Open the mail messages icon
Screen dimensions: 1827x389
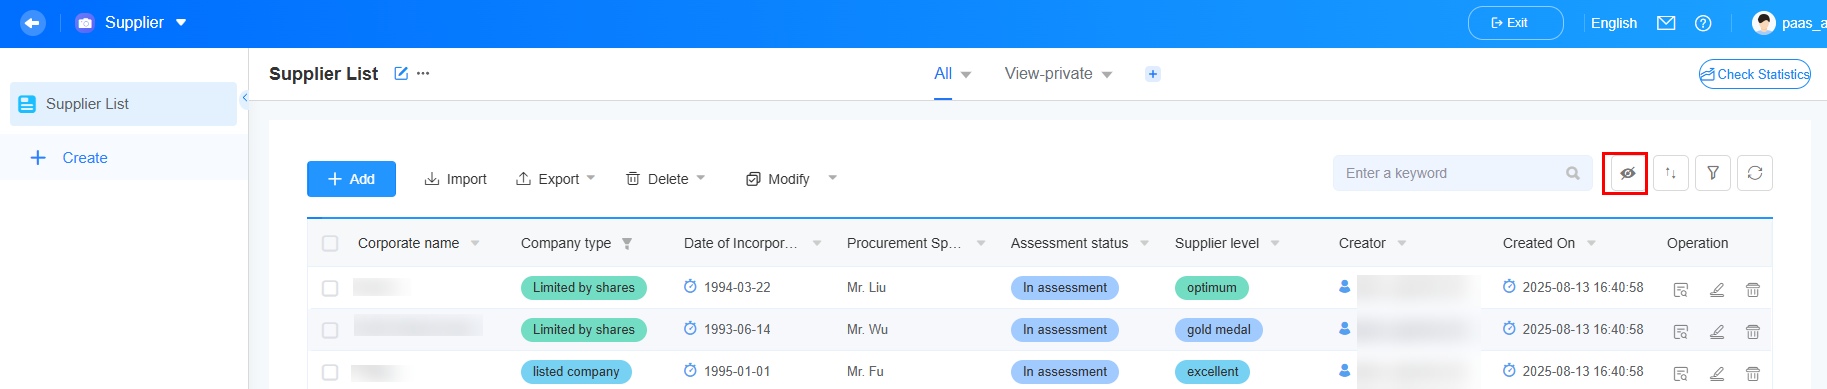pyautogui.click(x=1666, y=23)
